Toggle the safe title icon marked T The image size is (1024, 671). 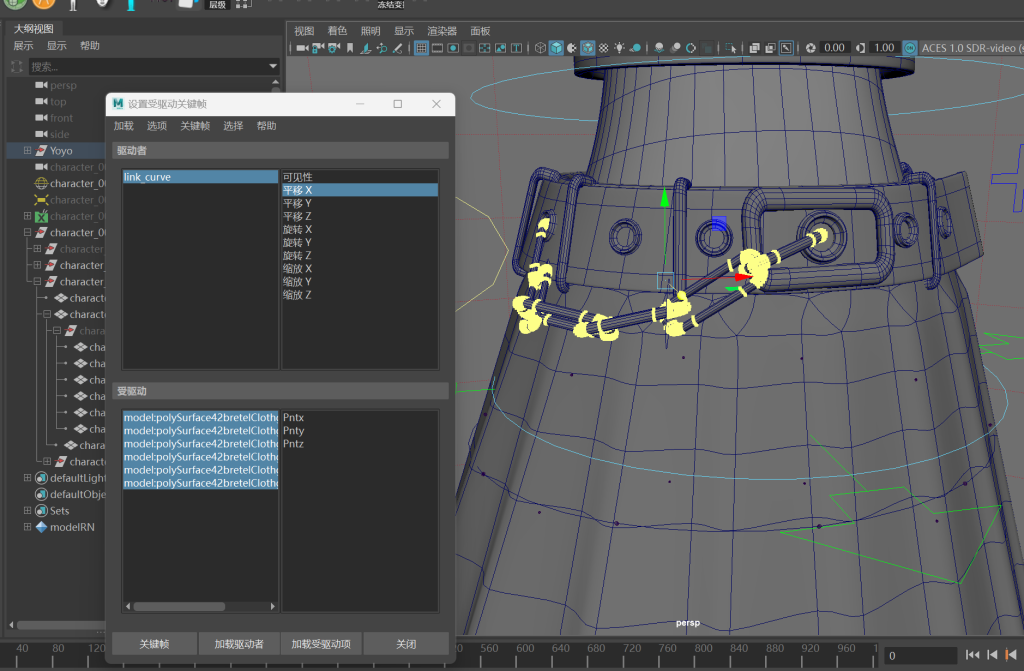tap(517, 48)
